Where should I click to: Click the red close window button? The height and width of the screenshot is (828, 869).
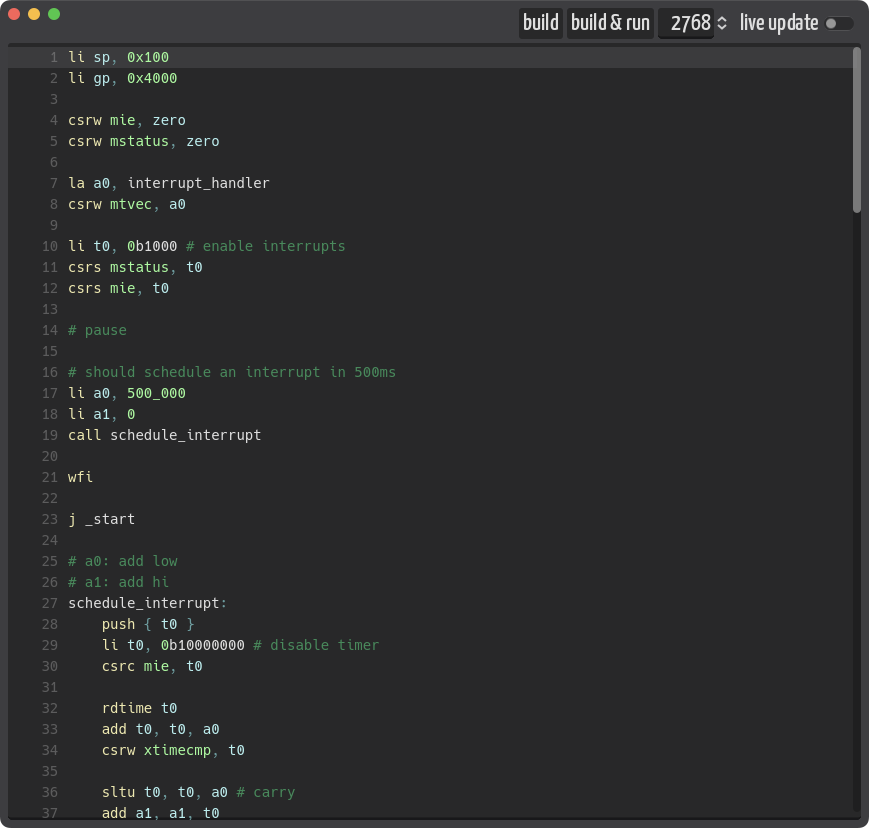point(14,14)
